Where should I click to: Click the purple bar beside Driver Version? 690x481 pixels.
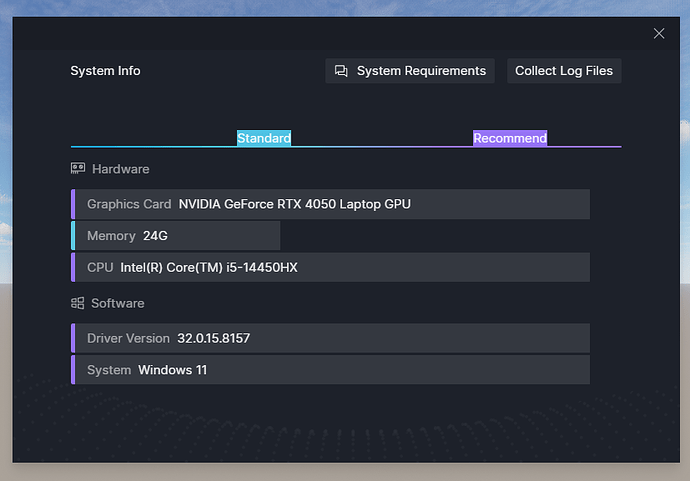pos(73,338)
